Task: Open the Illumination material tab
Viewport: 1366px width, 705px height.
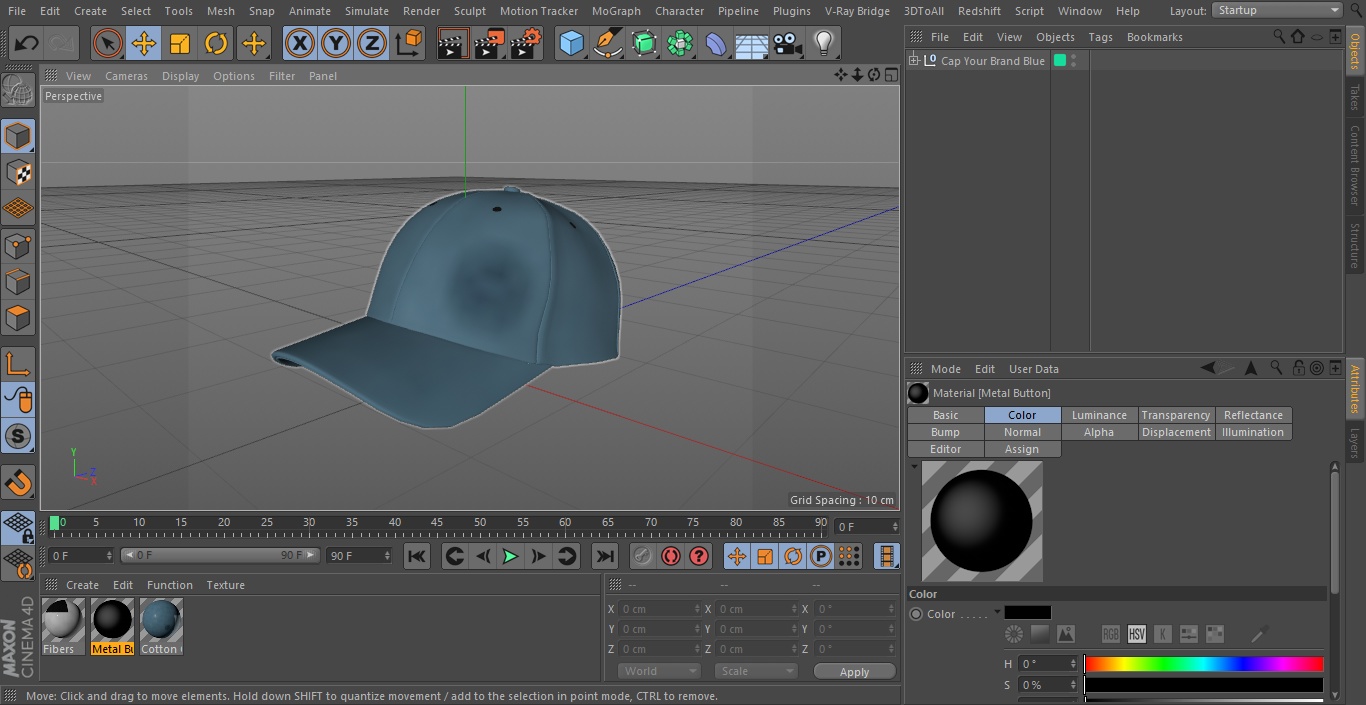Action: tap(1252, 432)
